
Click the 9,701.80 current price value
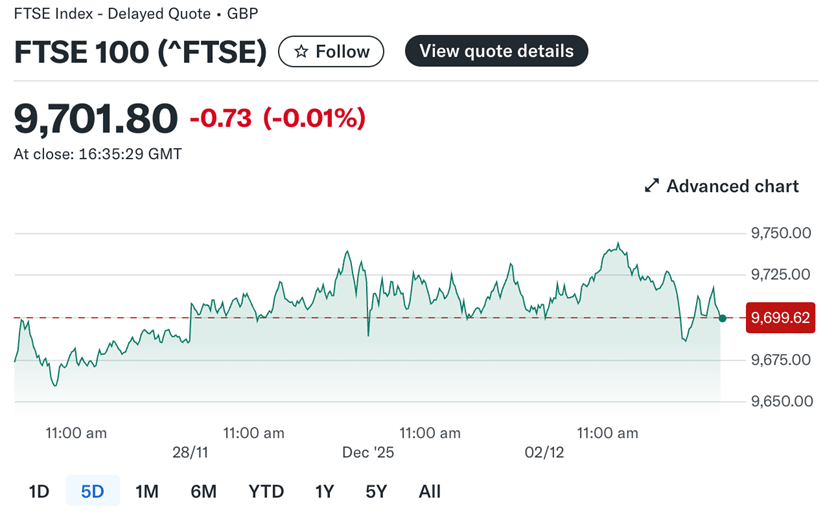point(96,118)
